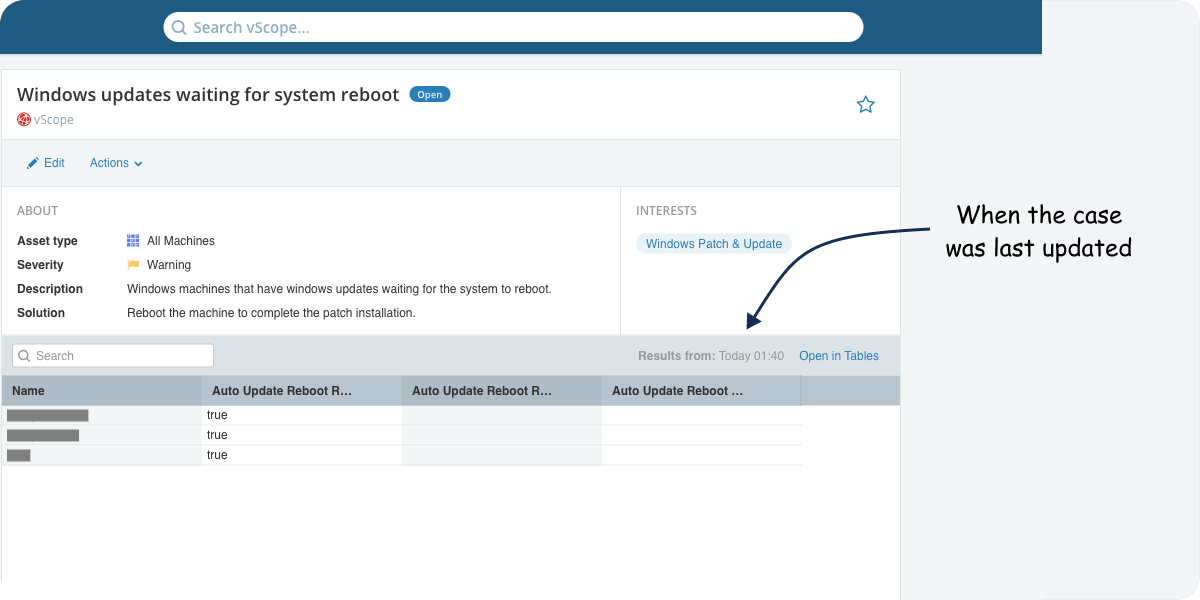
Task: Star this case as favorite
Action: [866, 104]
